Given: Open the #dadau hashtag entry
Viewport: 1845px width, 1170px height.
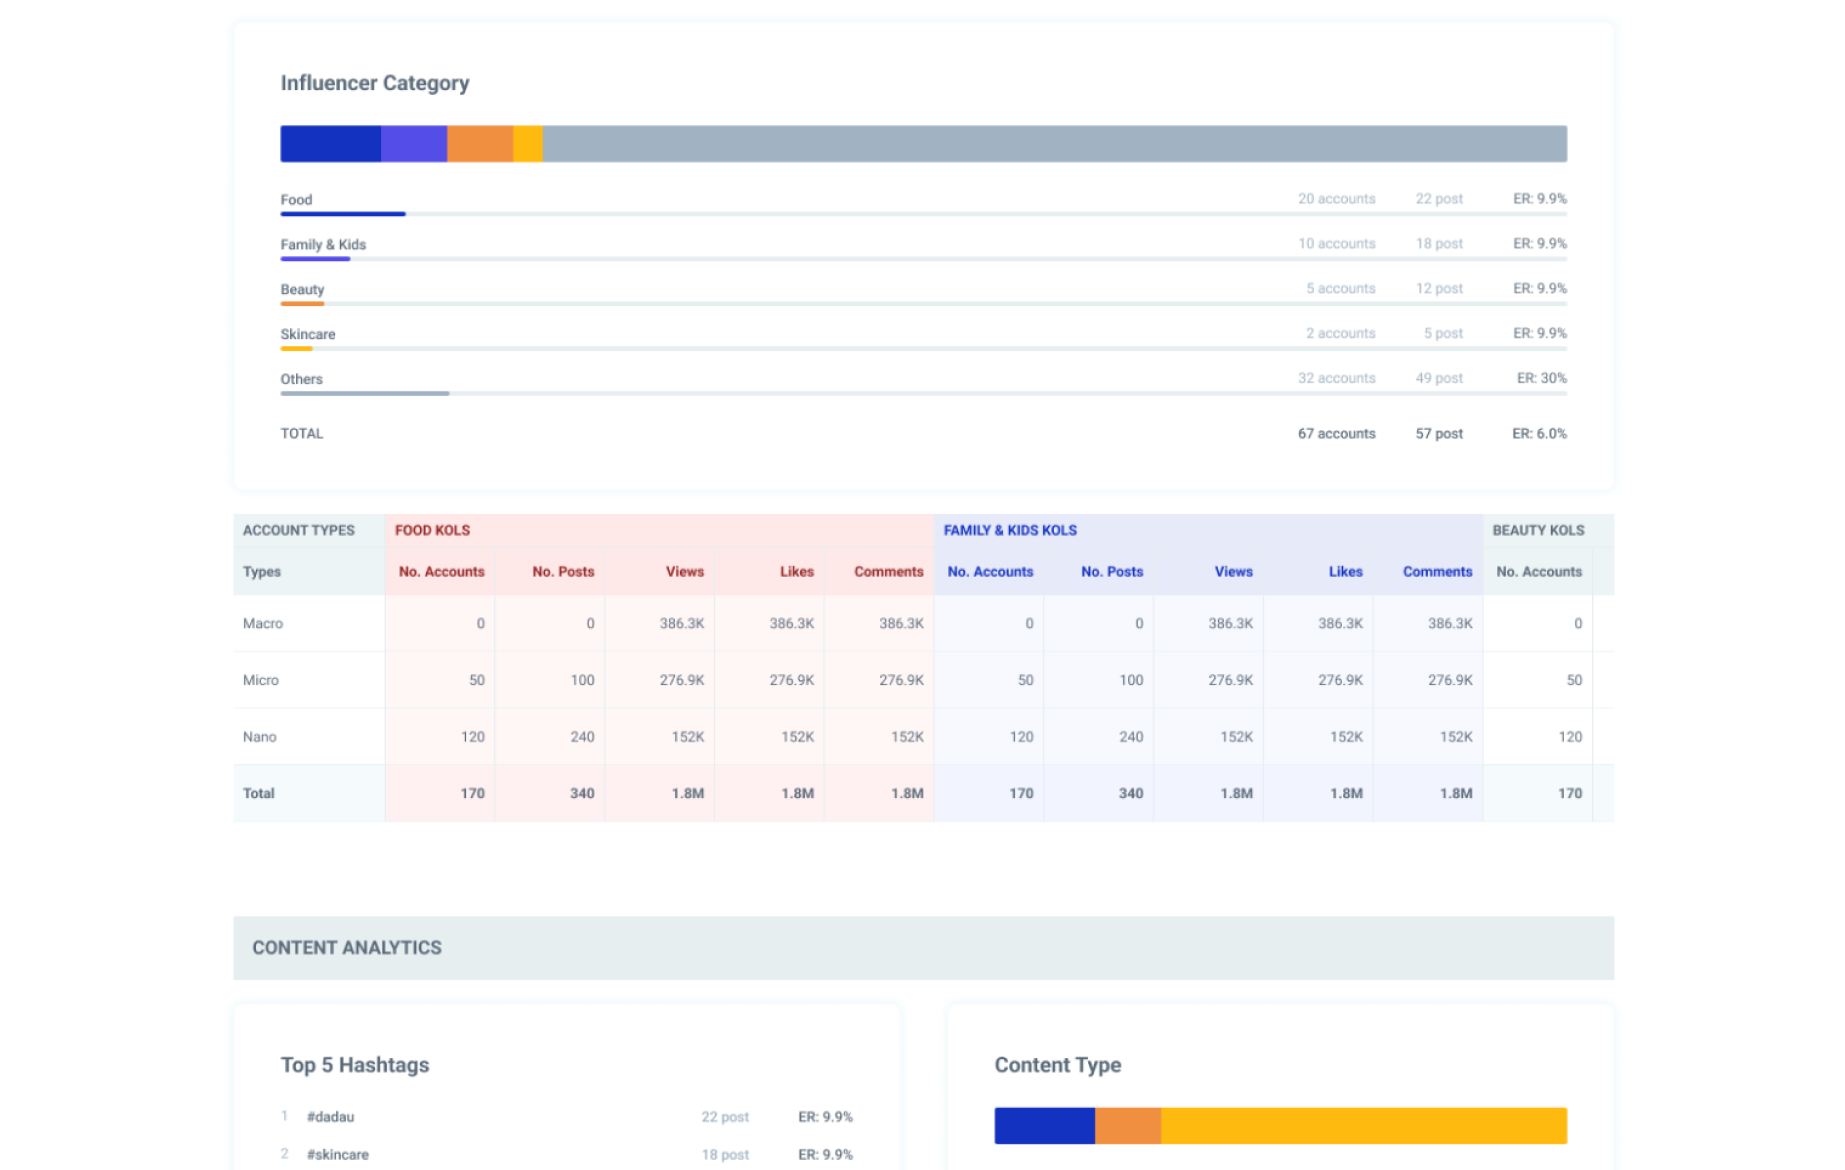Looking at the screenshot, I should click(x=330, y=1117).
